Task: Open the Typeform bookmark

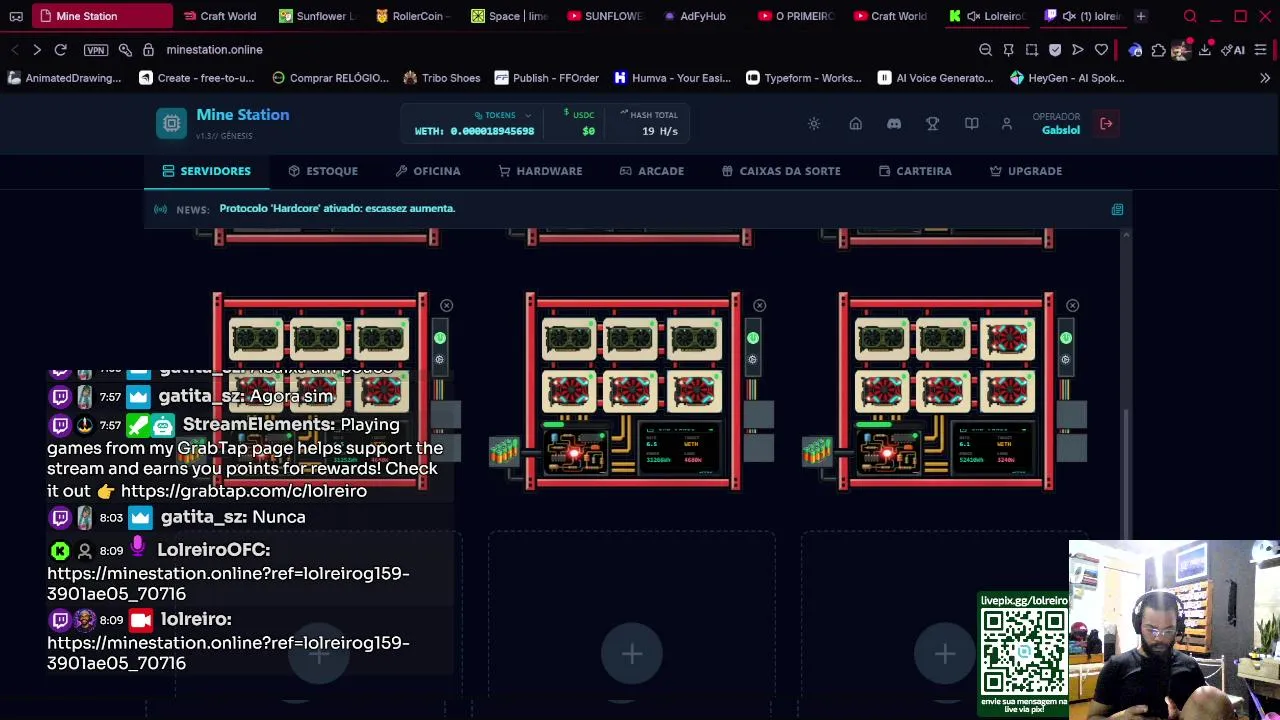Action: (803, 78)
